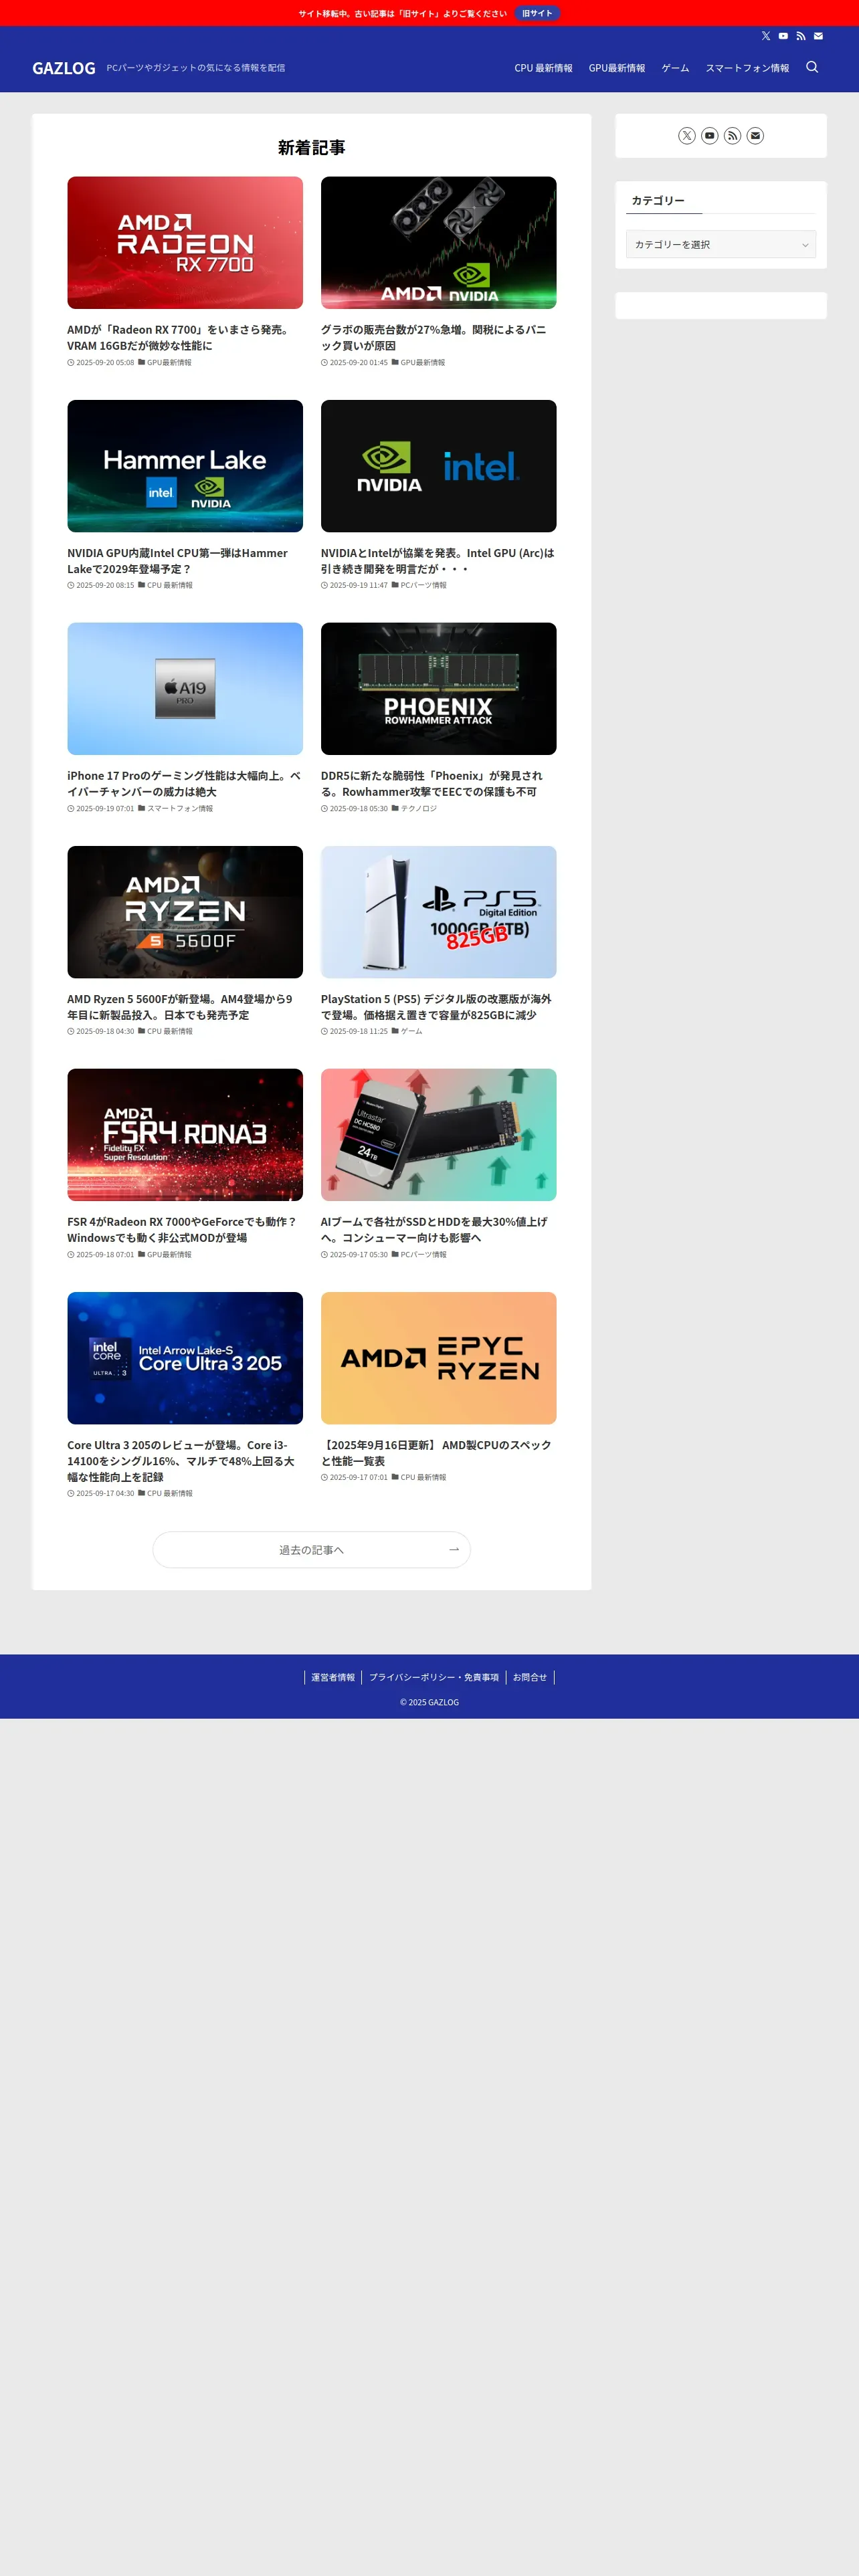
Task: Open the RSS feed icon in top header
Action: tap(801, 36)
